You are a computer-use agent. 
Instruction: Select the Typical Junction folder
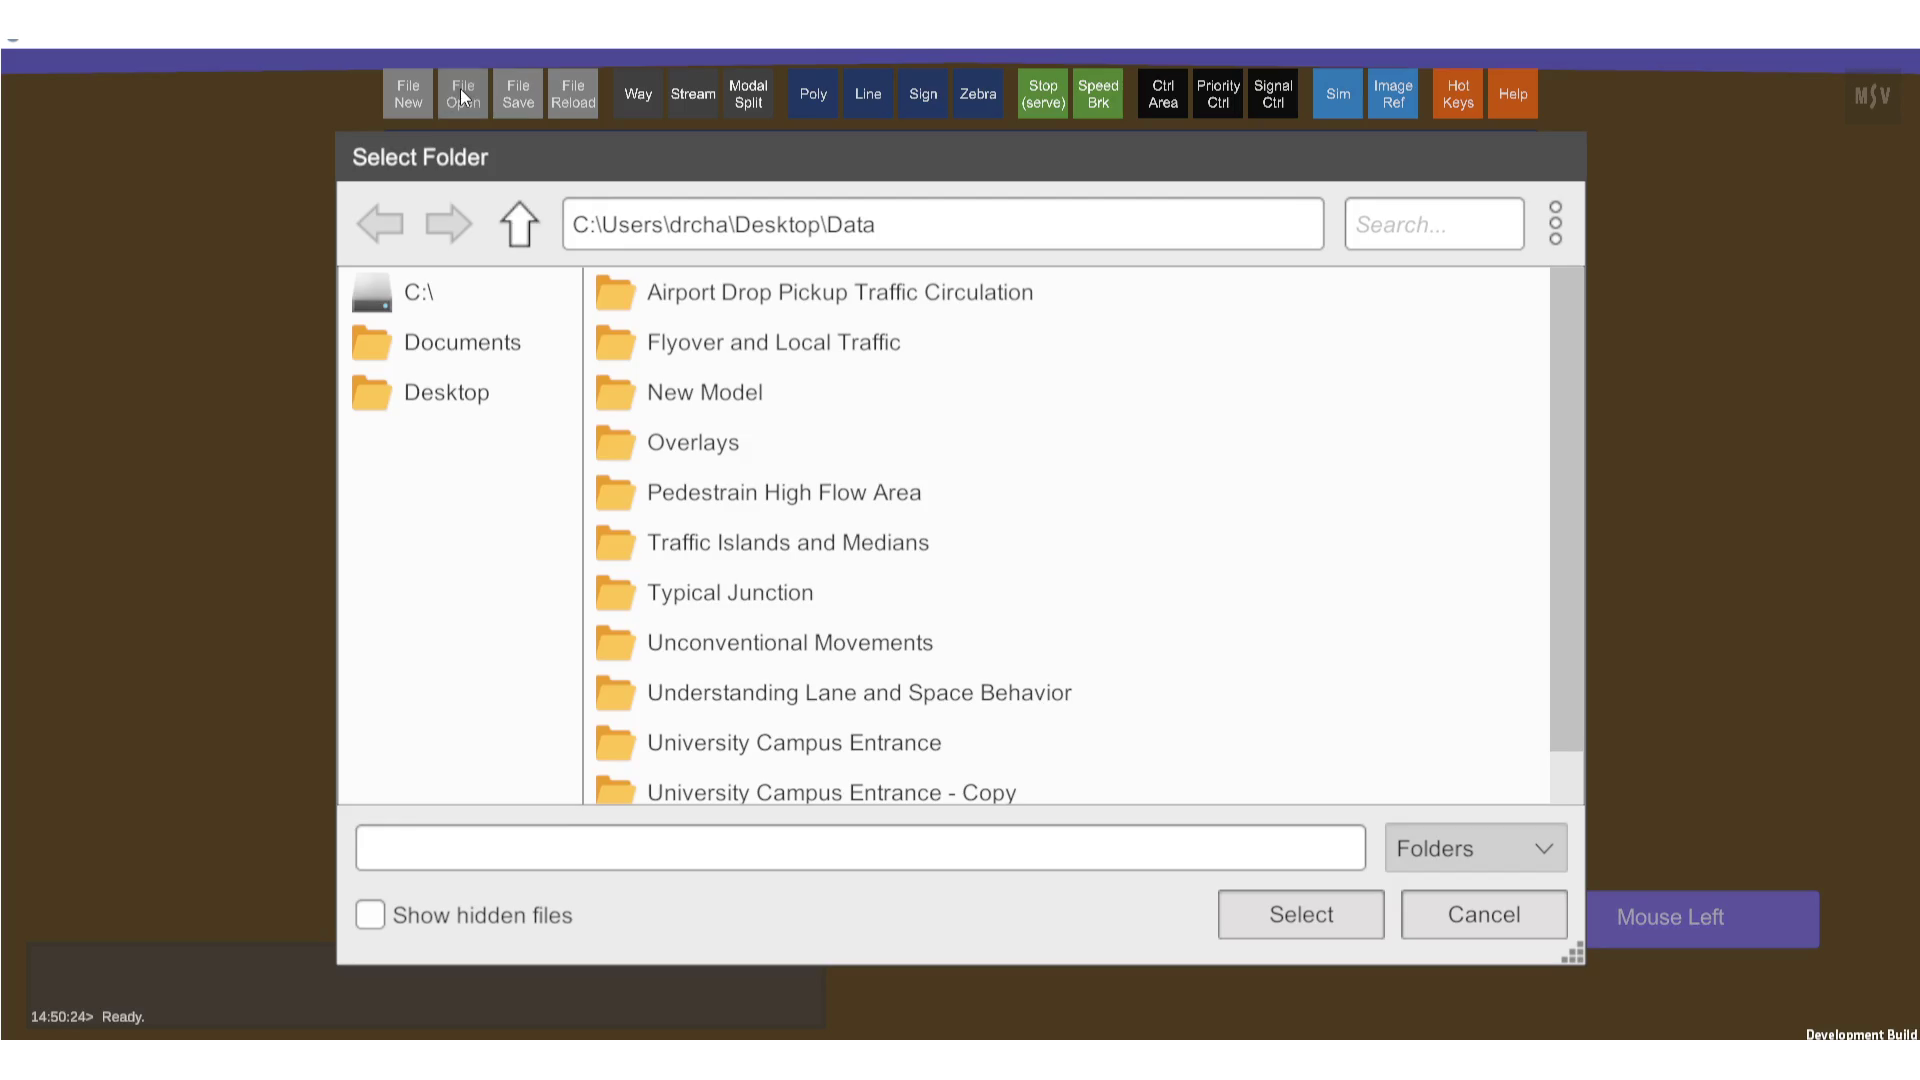tap(729, 593)
